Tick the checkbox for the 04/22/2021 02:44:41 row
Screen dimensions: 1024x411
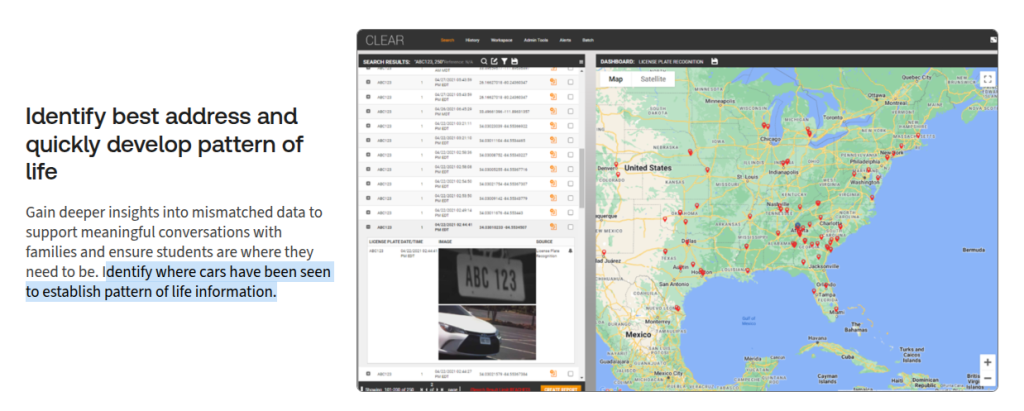click(570, 227)
